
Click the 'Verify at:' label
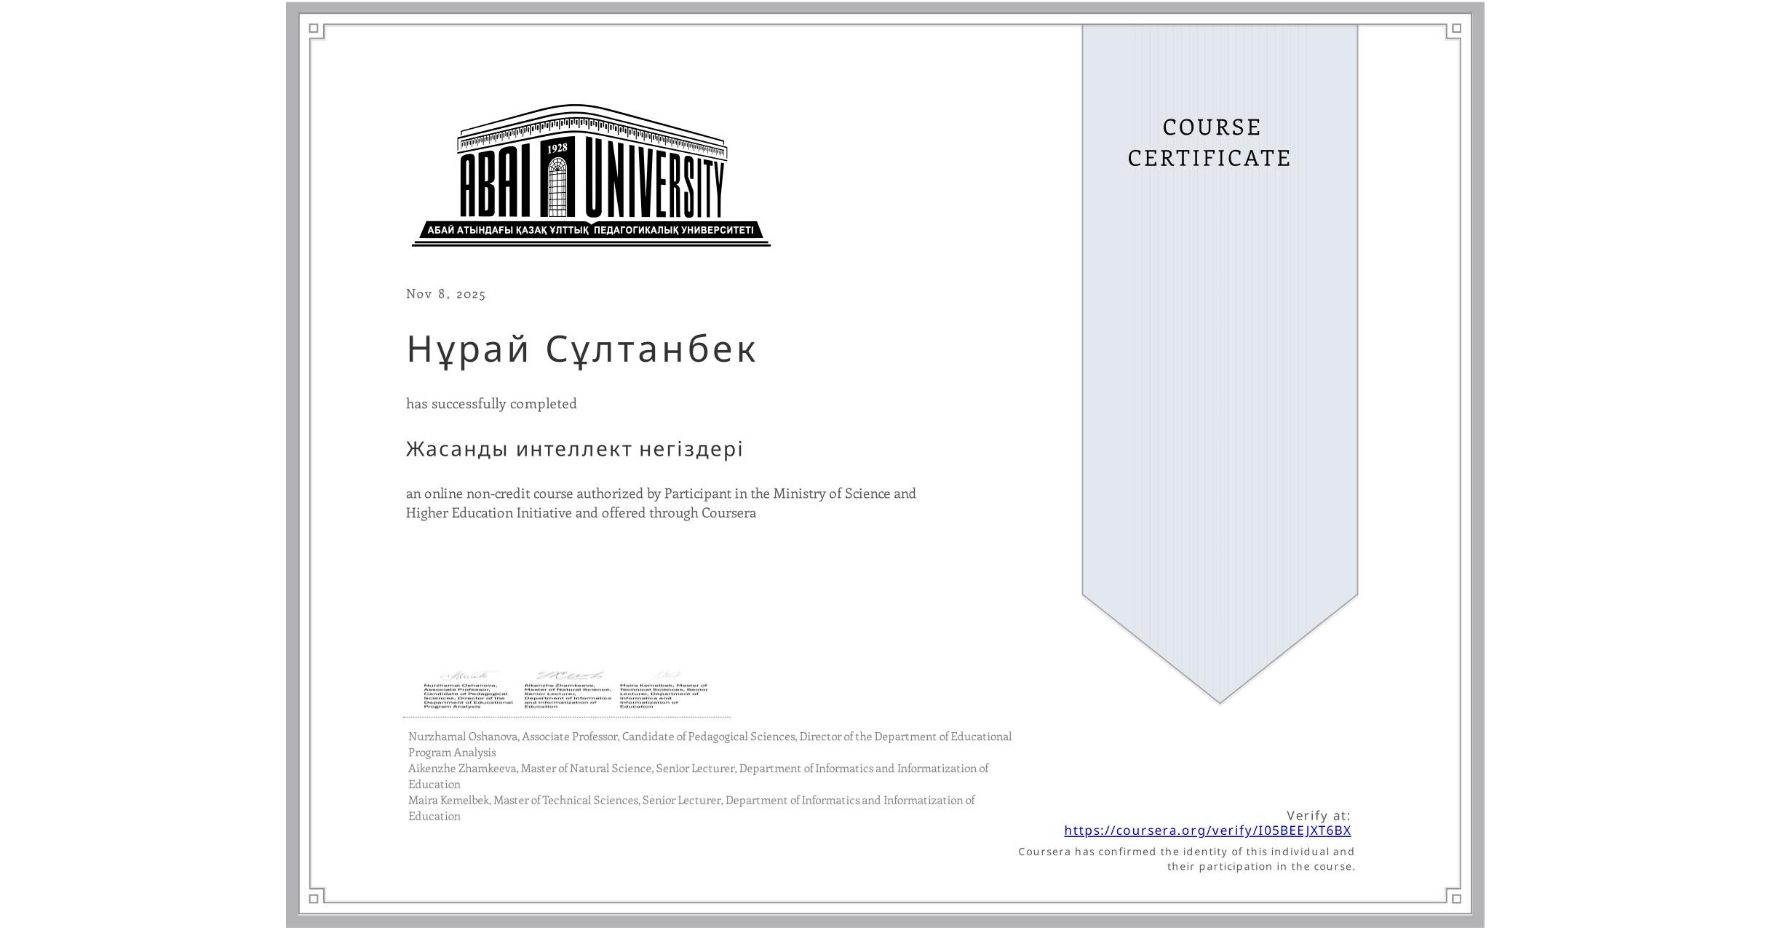[1317, 815]
